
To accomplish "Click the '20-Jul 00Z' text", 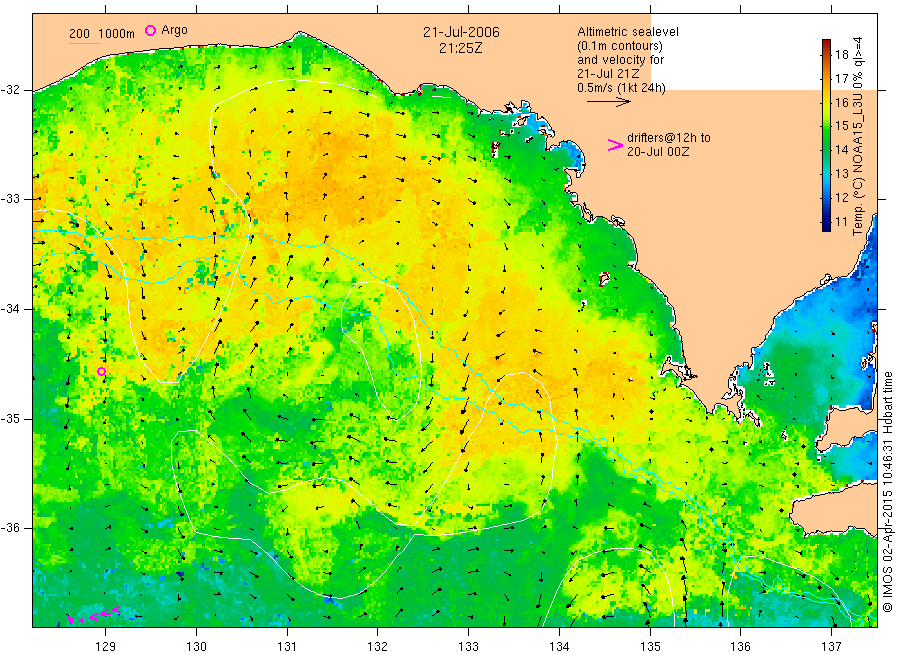I will (x=658, y=152).
